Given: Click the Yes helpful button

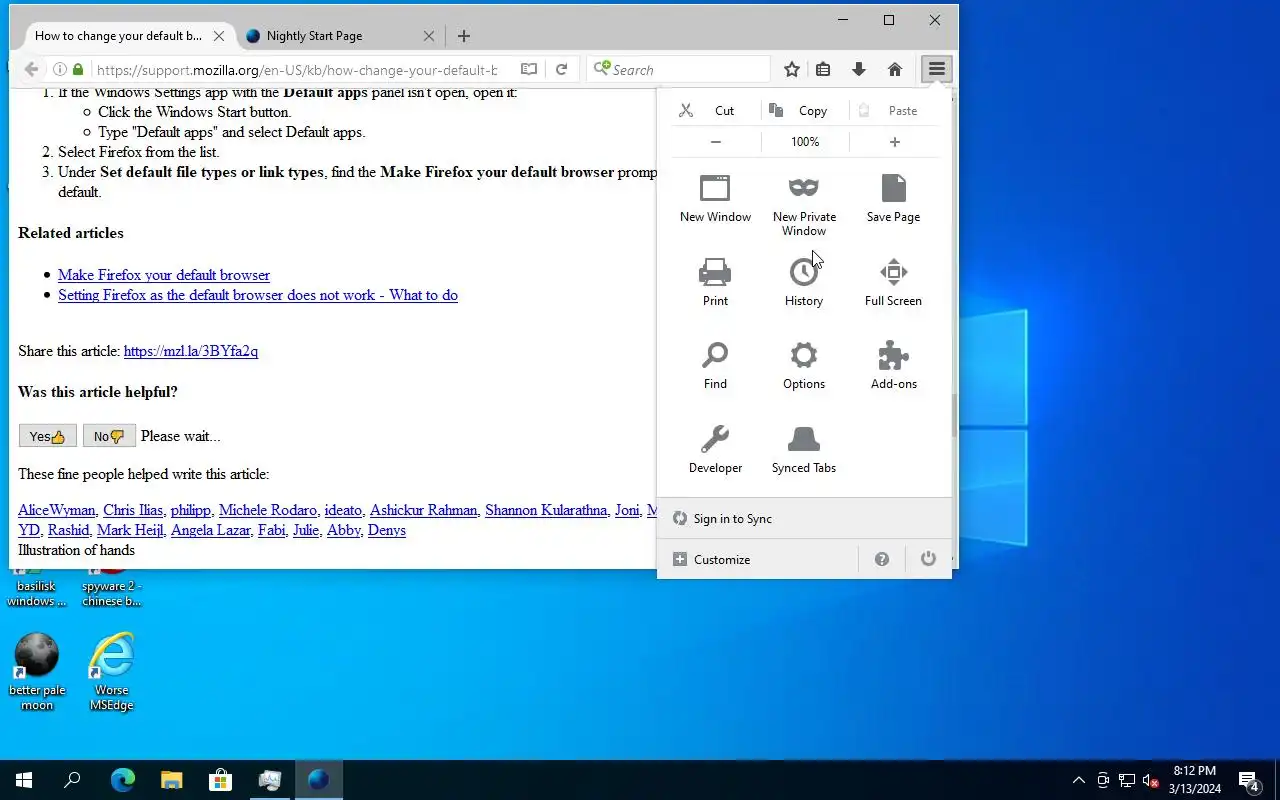Looking at the screenshot, I should click(x=47, y=436).
